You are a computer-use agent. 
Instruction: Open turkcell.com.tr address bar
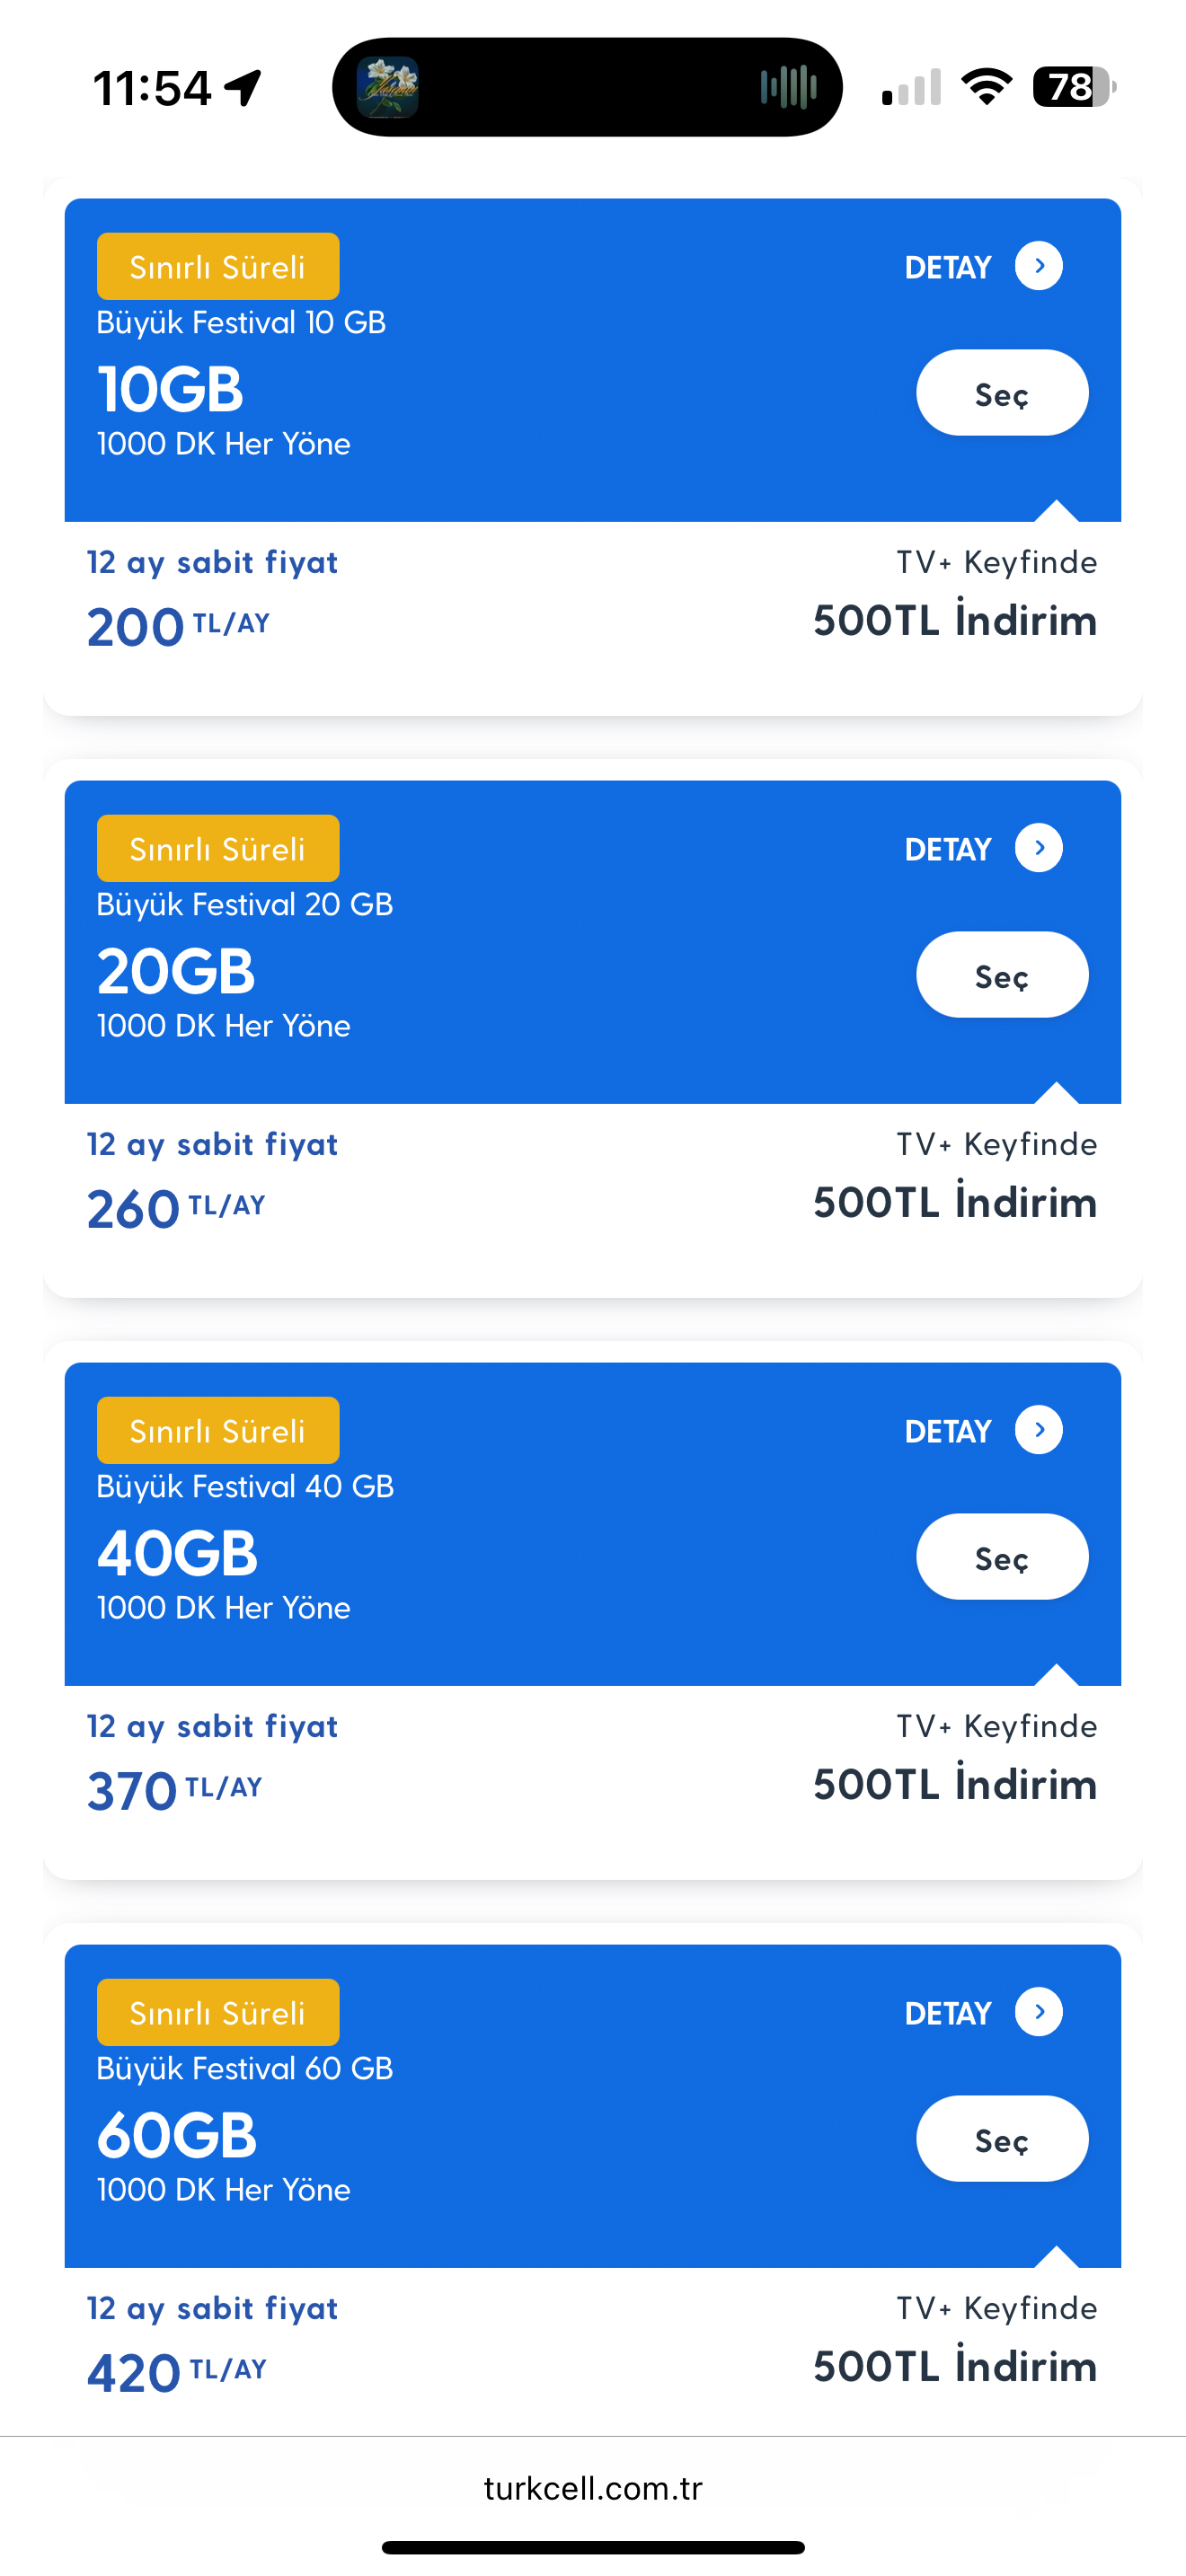593,2488
